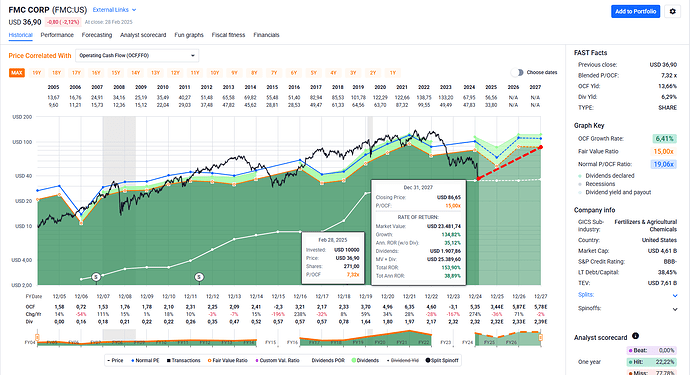Click the Analyst scorecard info icon

pos(635,336)
